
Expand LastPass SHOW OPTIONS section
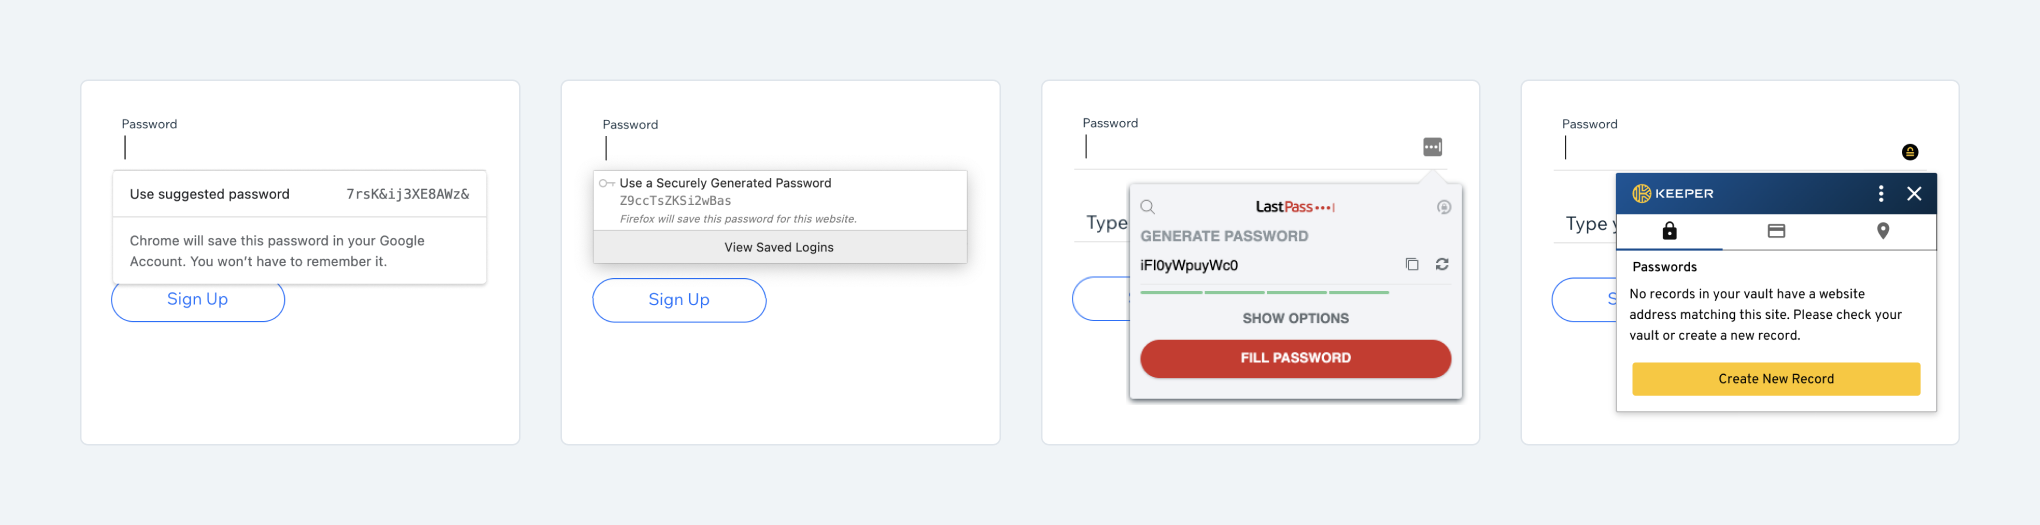(x=1295, y=318)
